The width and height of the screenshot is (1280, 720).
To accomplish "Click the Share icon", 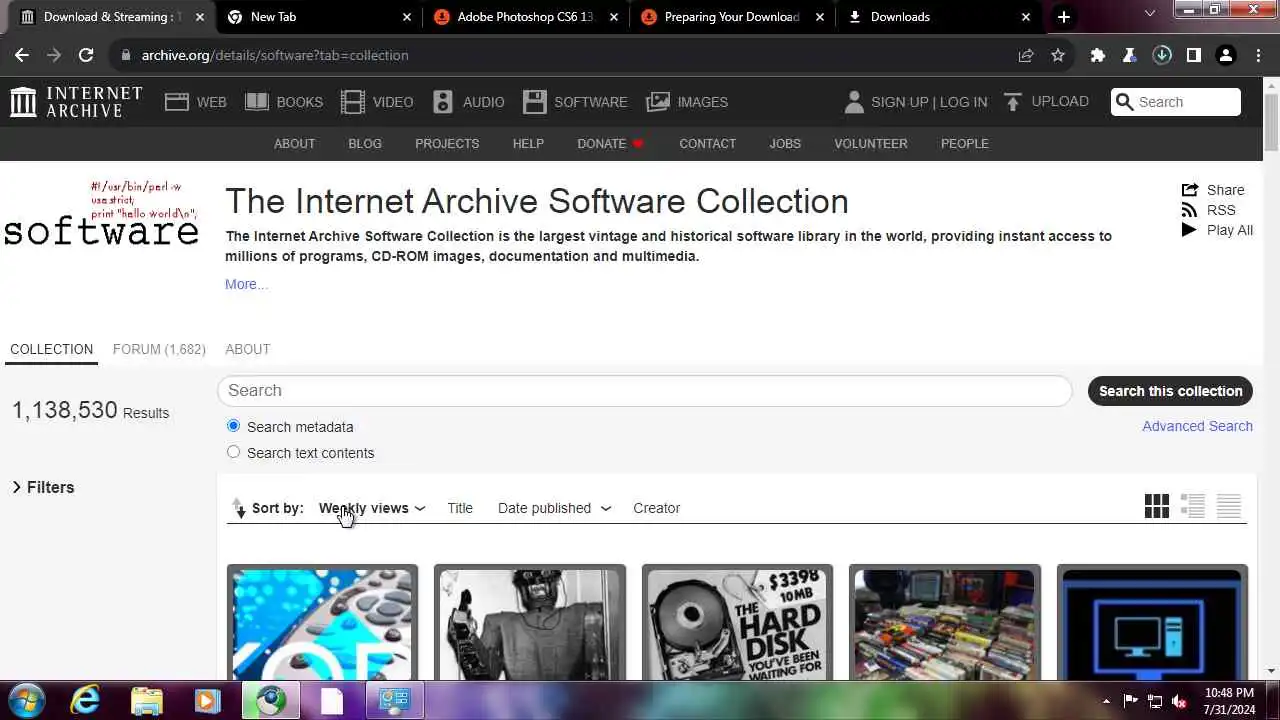I will pos(1190,190).
